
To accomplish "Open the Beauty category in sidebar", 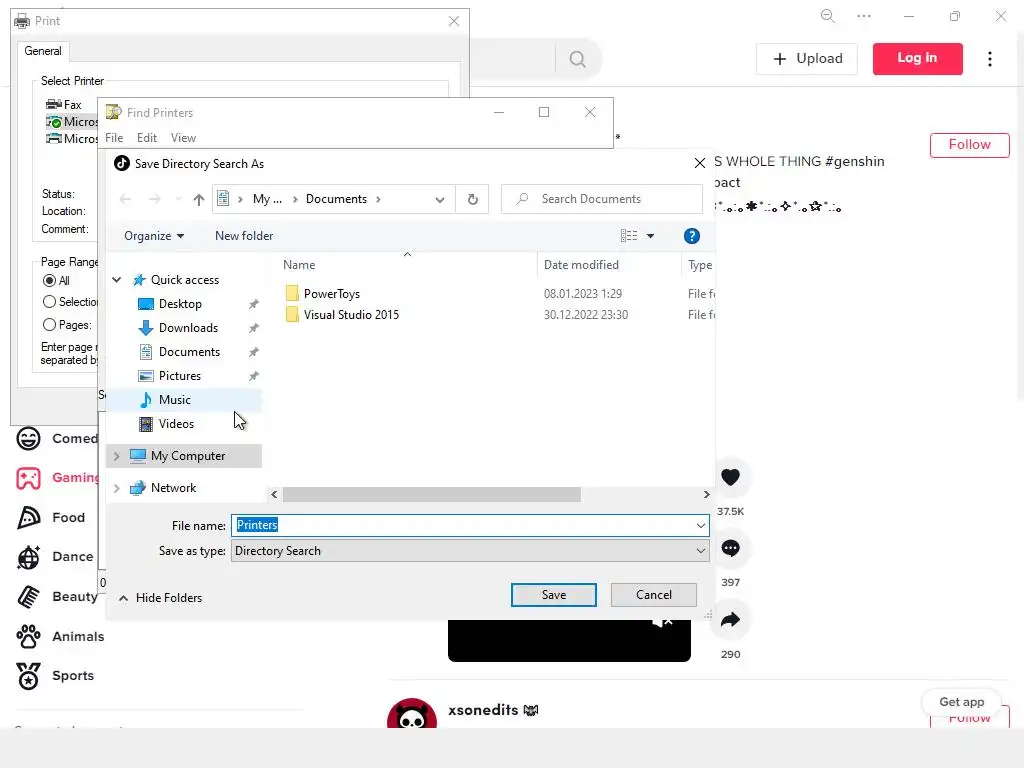I will (x=57, y=597).
